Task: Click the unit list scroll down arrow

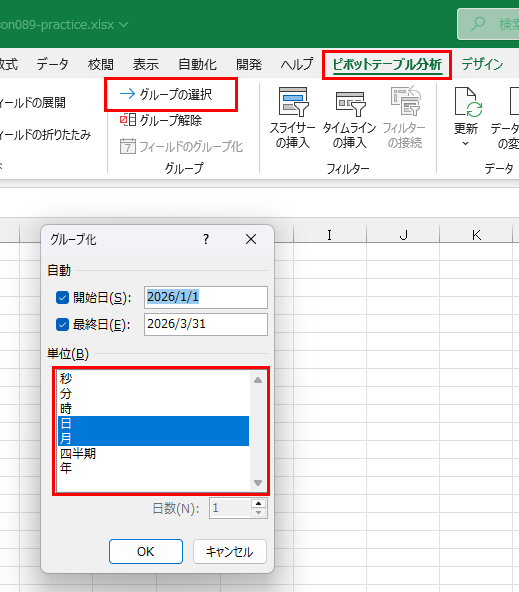Action: pos(258,483)
